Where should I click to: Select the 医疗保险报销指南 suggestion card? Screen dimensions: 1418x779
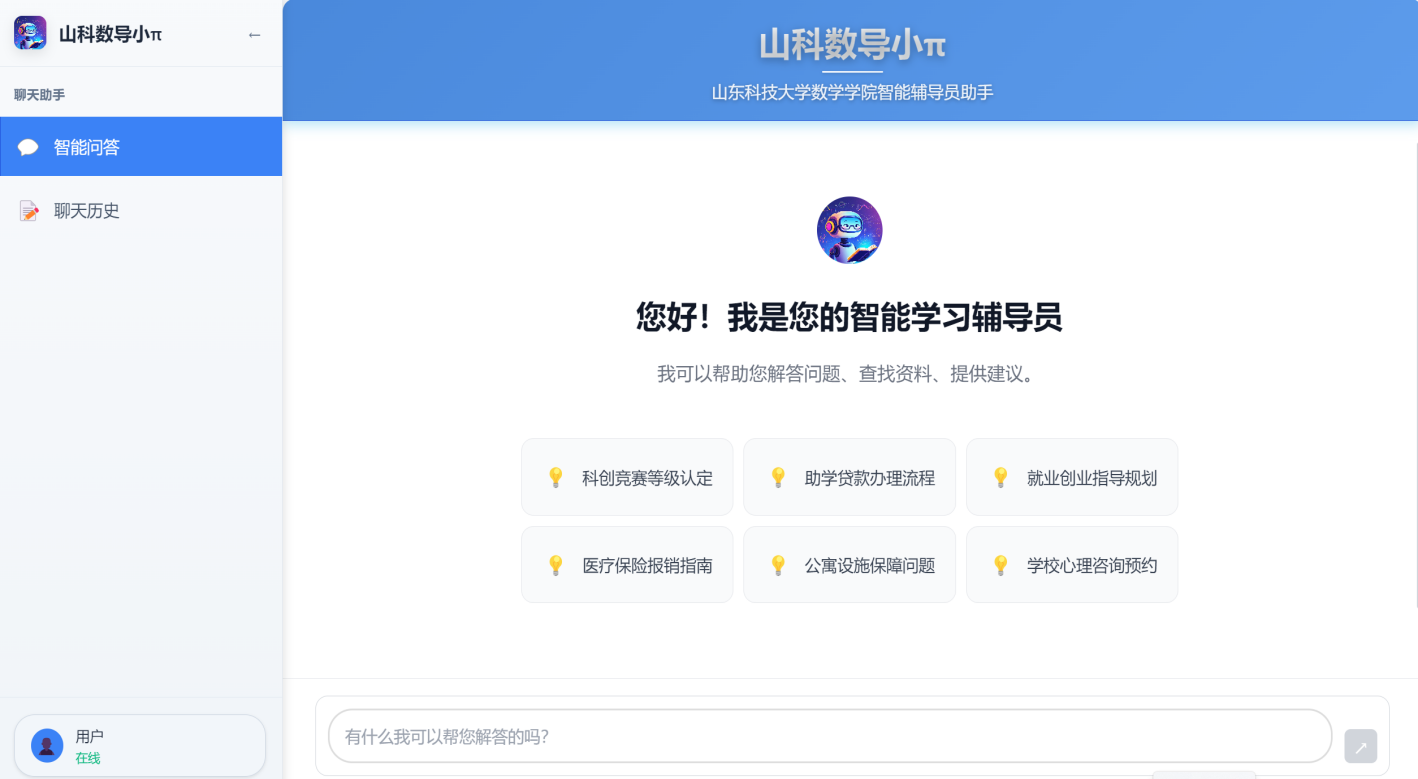[627, 565]
